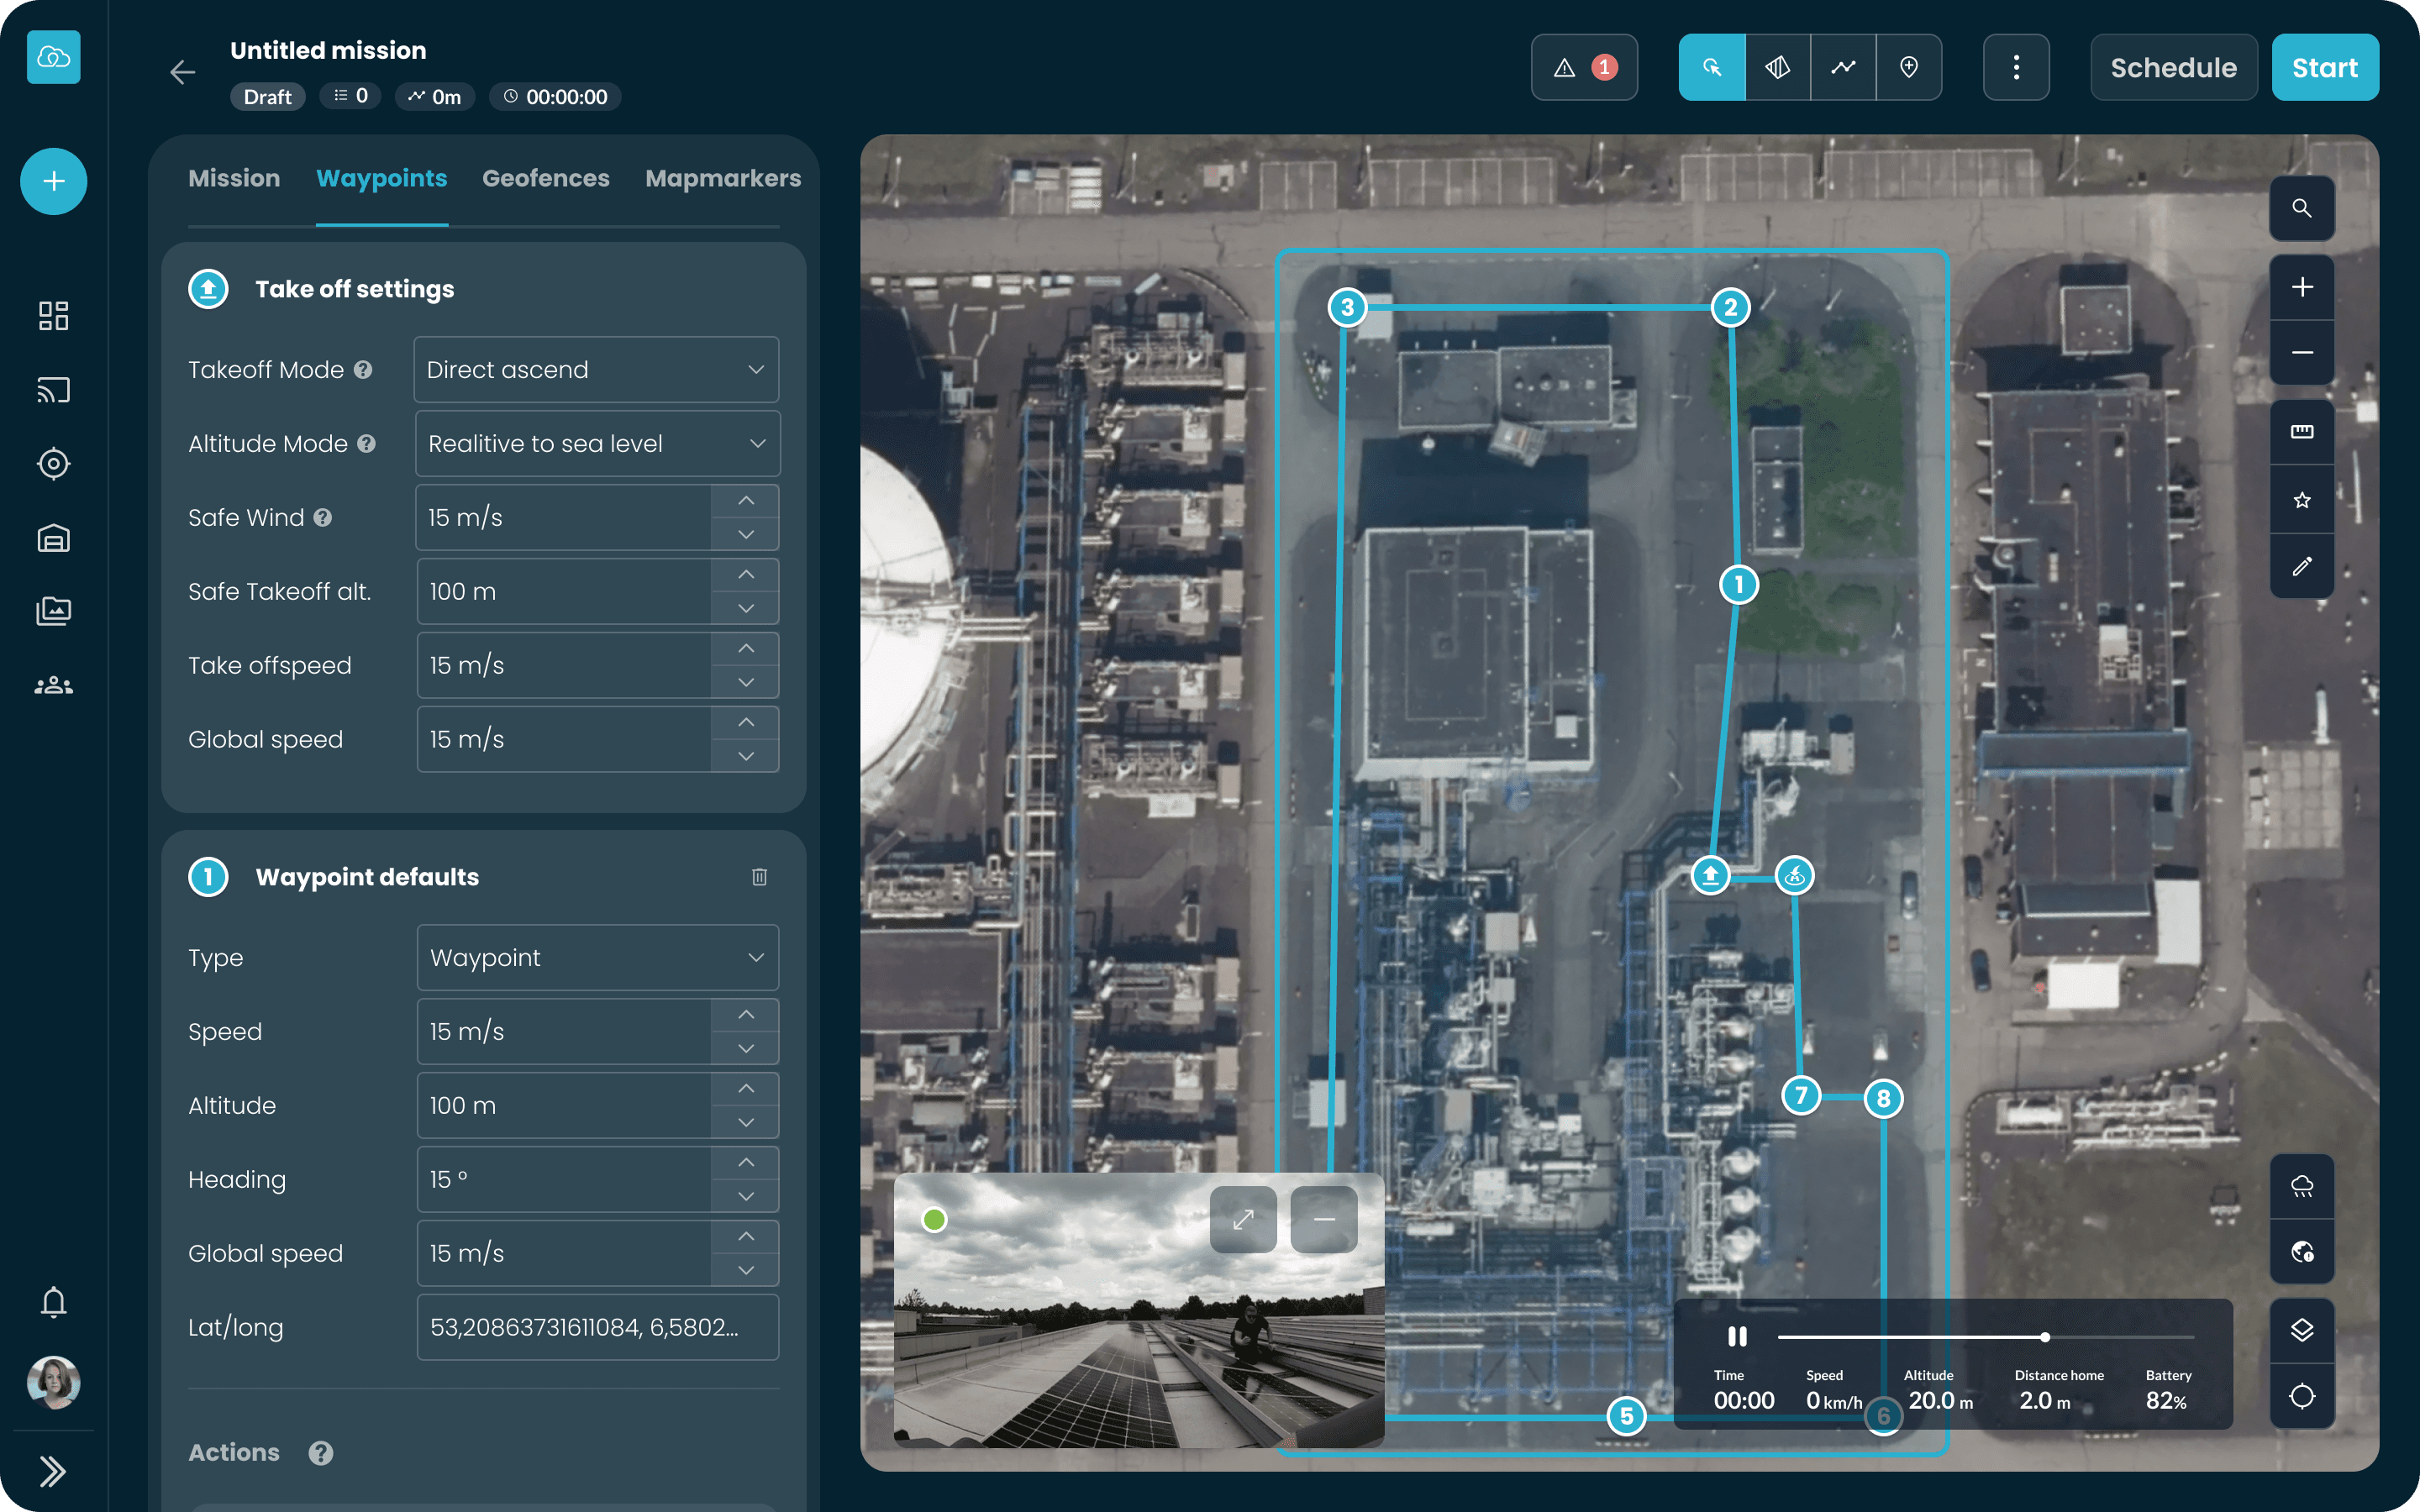Open the media gallery icon in the sidebar

52,610
